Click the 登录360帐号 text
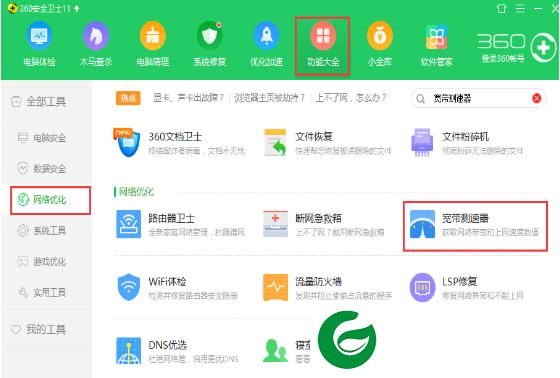This screenshot has height=378, width=560. [503, 59]
